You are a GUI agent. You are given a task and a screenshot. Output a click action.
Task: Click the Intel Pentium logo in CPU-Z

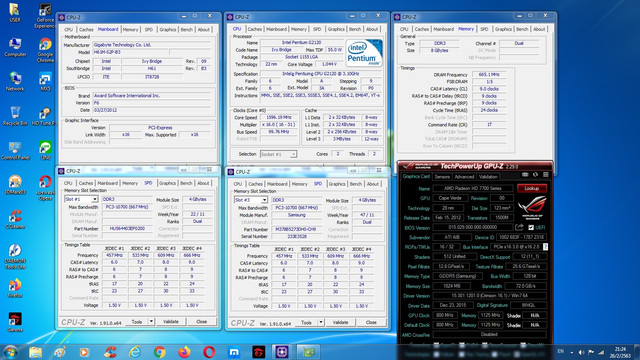[x=364, y=53]
